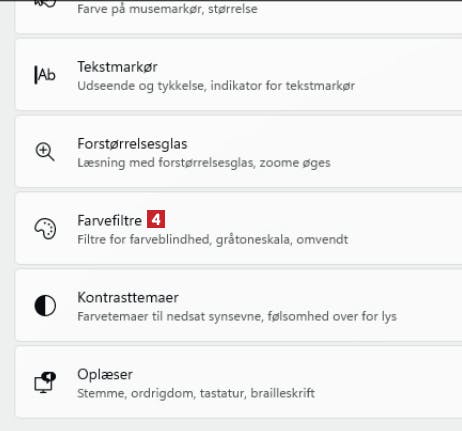The image size is (462, 431).
Task: Click the magnifier glass icon
Action: pyautogui.click(x=45, y=152)
